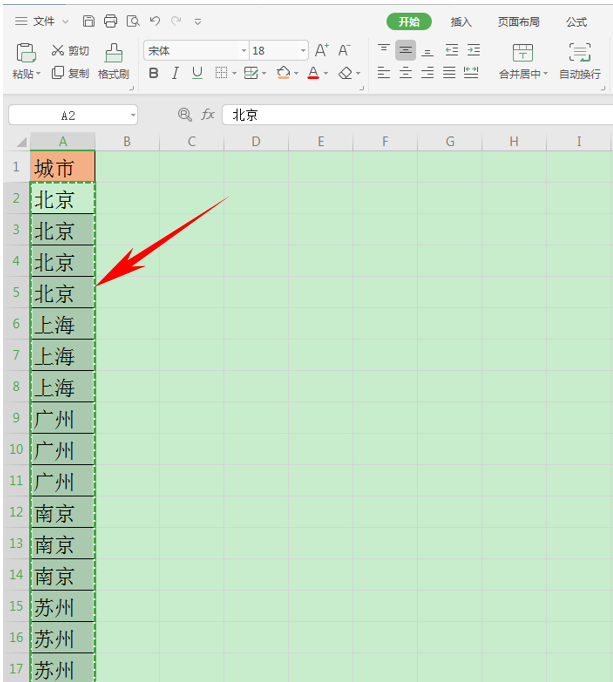
Task: Open the font size 18 dropdown
Action: 303,50
